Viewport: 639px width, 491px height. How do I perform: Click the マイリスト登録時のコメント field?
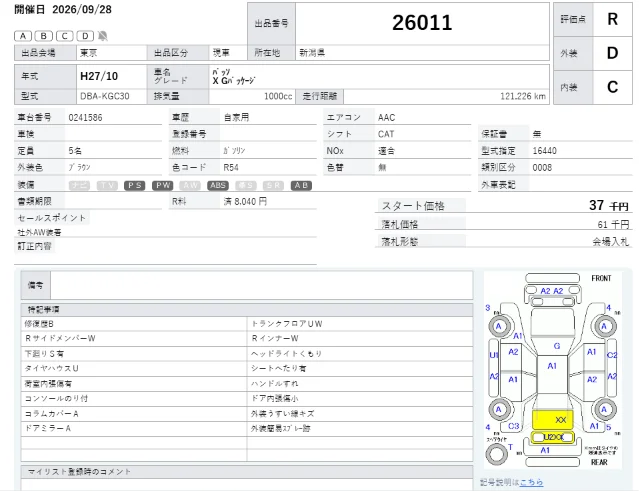(x=247, y=484)
